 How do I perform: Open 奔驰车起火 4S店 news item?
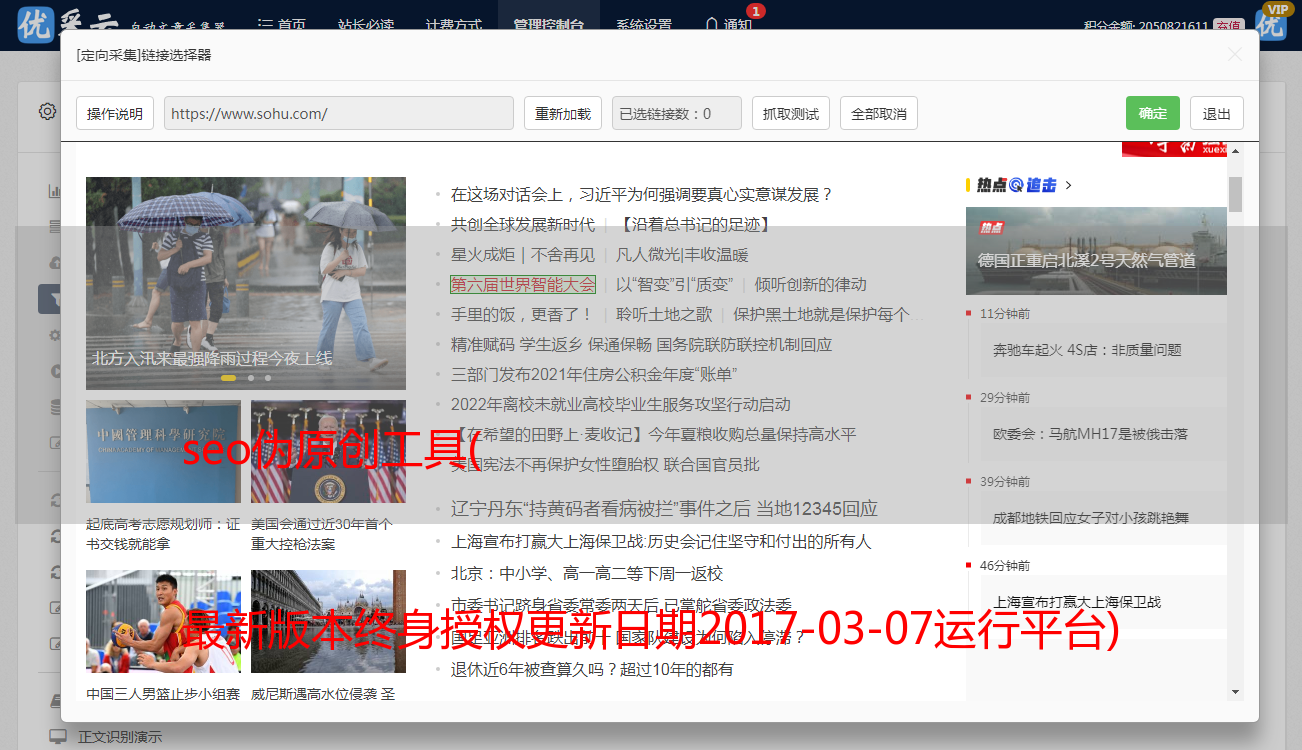pyautogui.click(x=1087, y=350)
